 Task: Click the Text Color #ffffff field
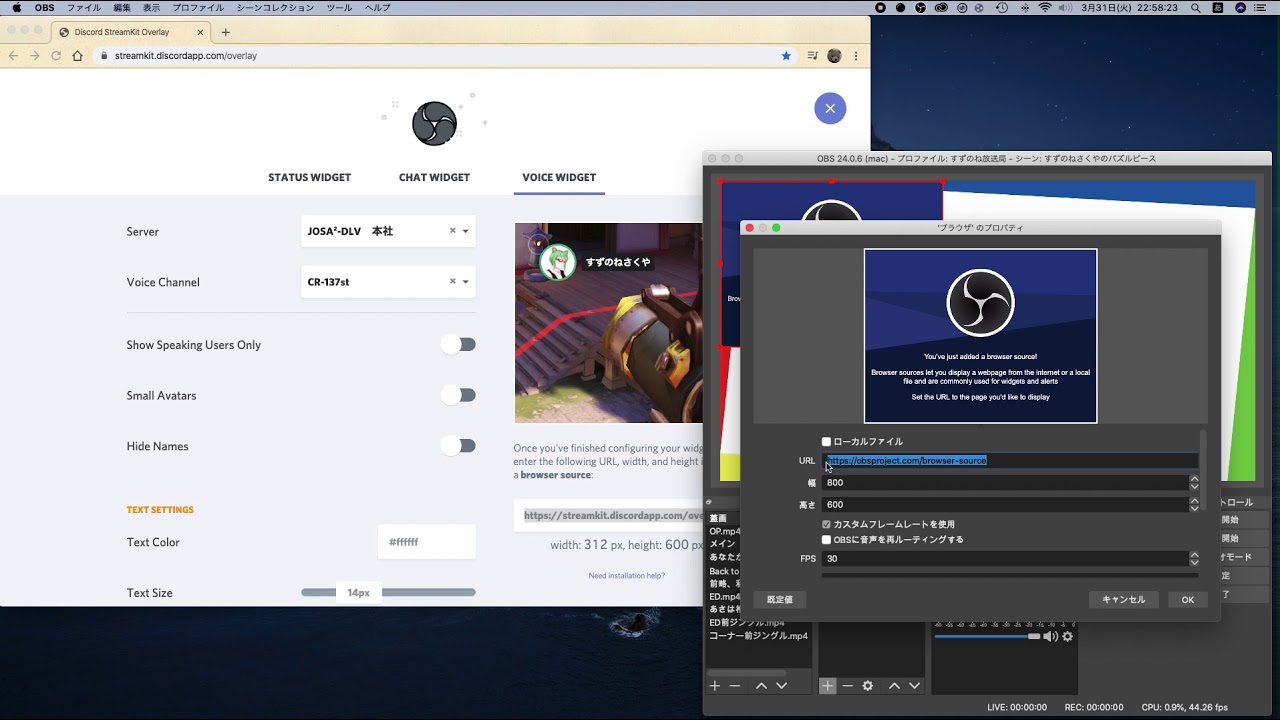coord(426,542)
